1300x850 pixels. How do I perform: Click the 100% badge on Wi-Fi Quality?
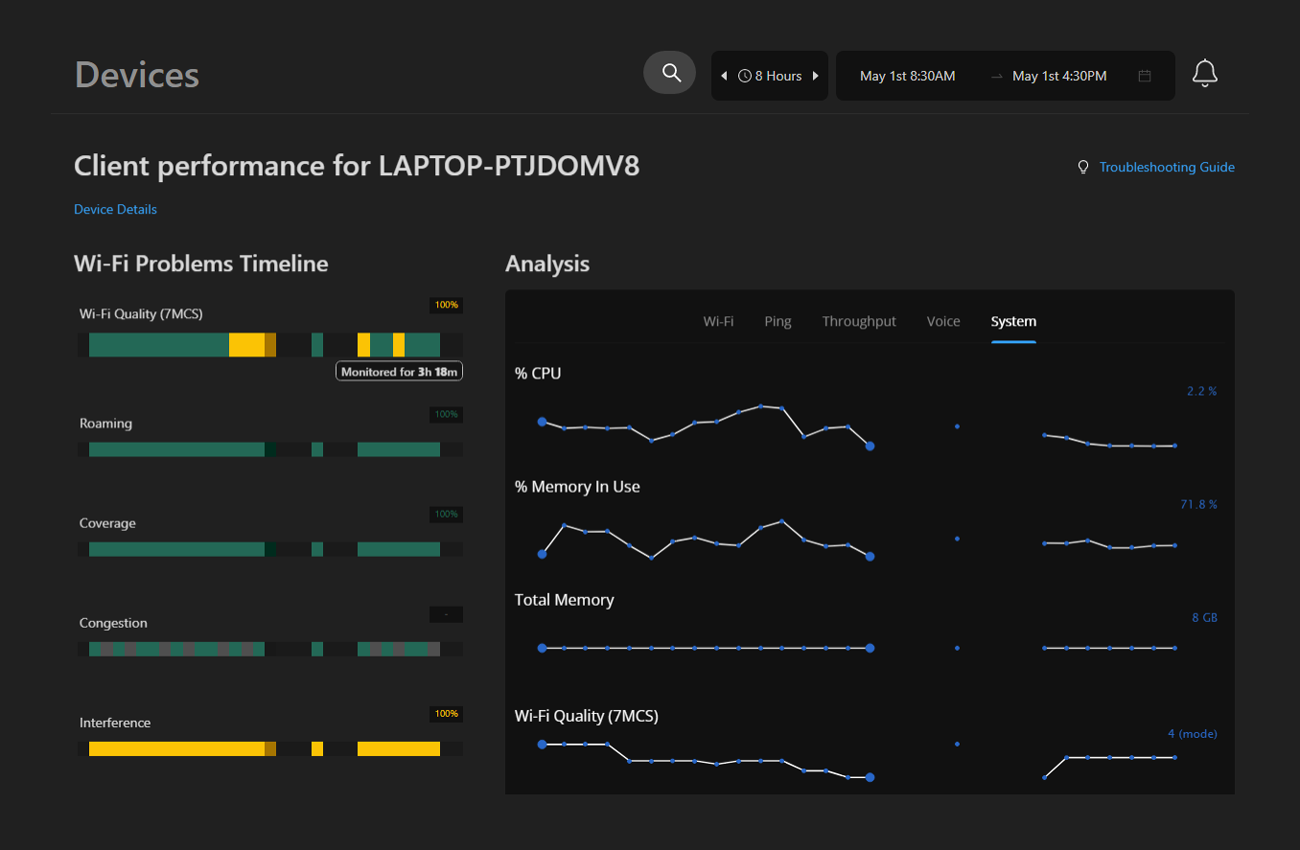[x=446, y=306]
